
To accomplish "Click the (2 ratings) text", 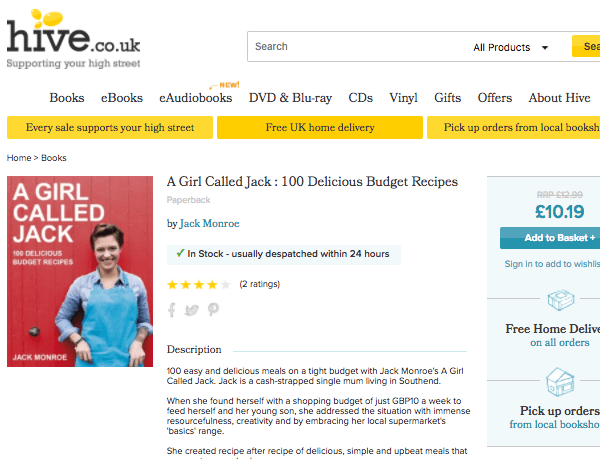I will coord(259,284).
